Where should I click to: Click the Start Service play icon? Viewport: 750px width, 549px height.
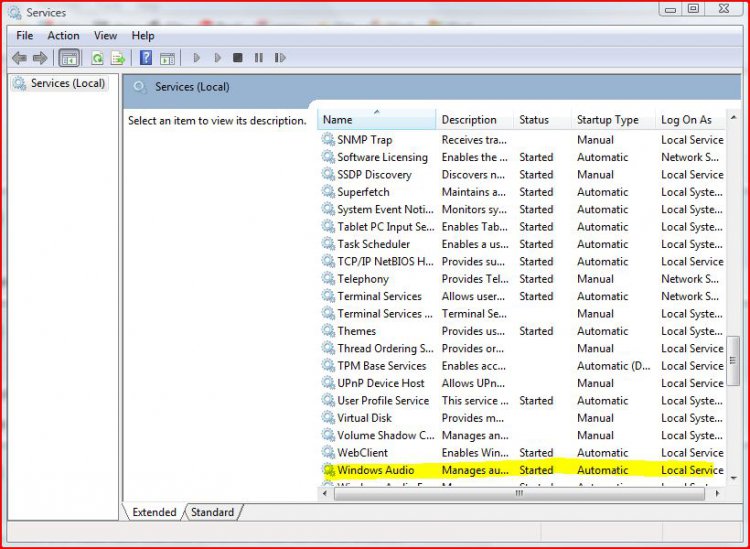[197, 58]
